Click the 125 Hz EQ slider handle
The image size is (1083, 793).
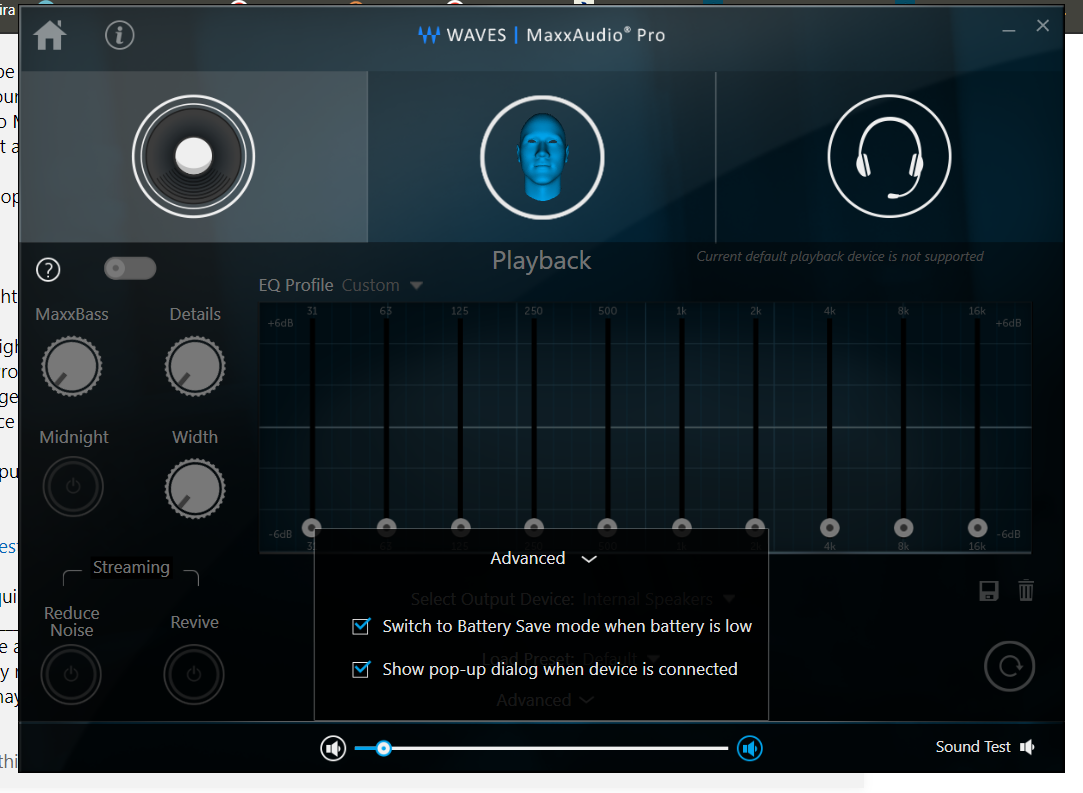pyautogui.click(x=461, y=528)
